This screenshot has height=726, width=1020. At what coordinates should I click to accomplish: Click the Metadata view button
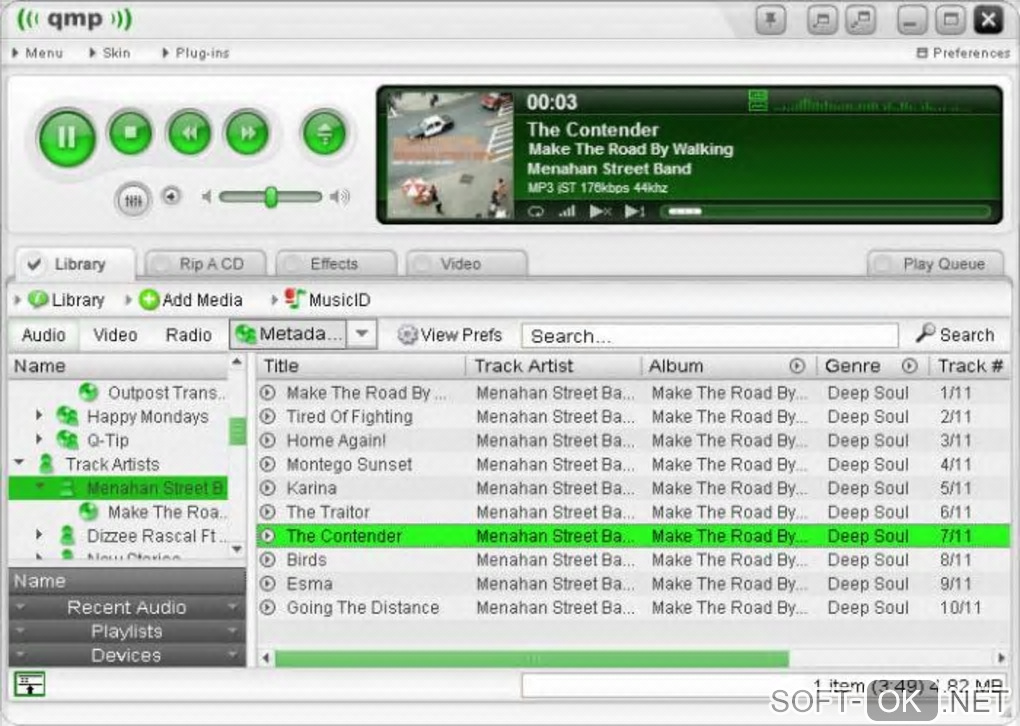(x=289, y=334)
